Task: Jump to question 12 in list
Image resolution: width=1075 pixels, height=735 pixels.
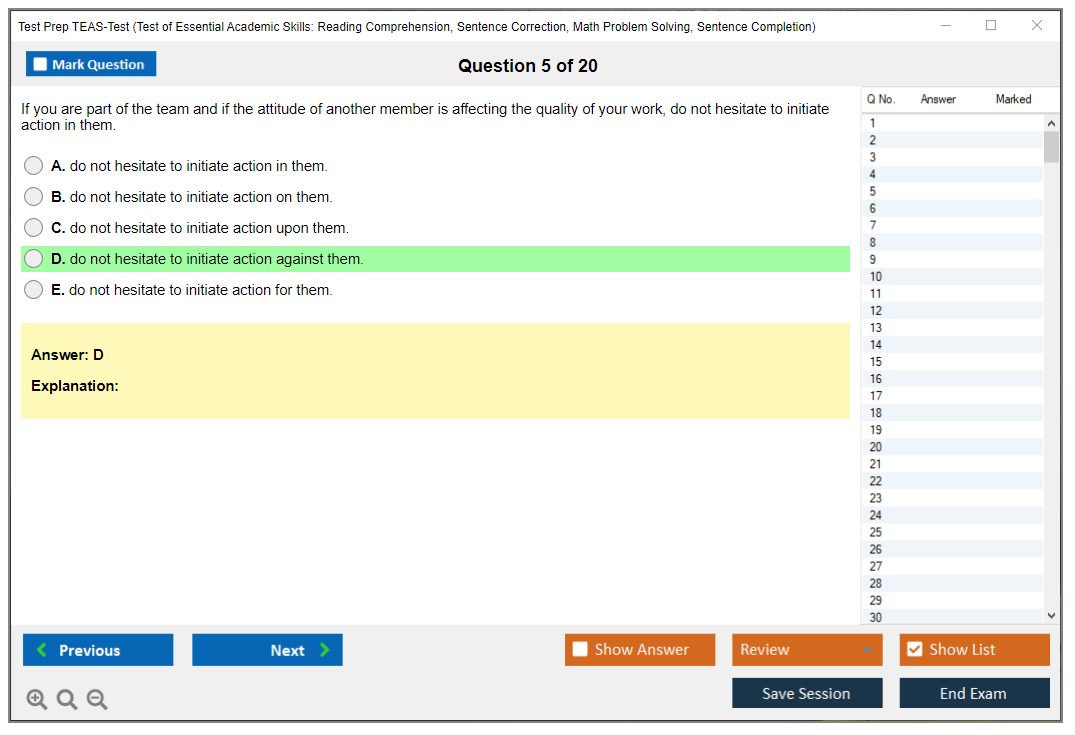Action: [876, 311]
